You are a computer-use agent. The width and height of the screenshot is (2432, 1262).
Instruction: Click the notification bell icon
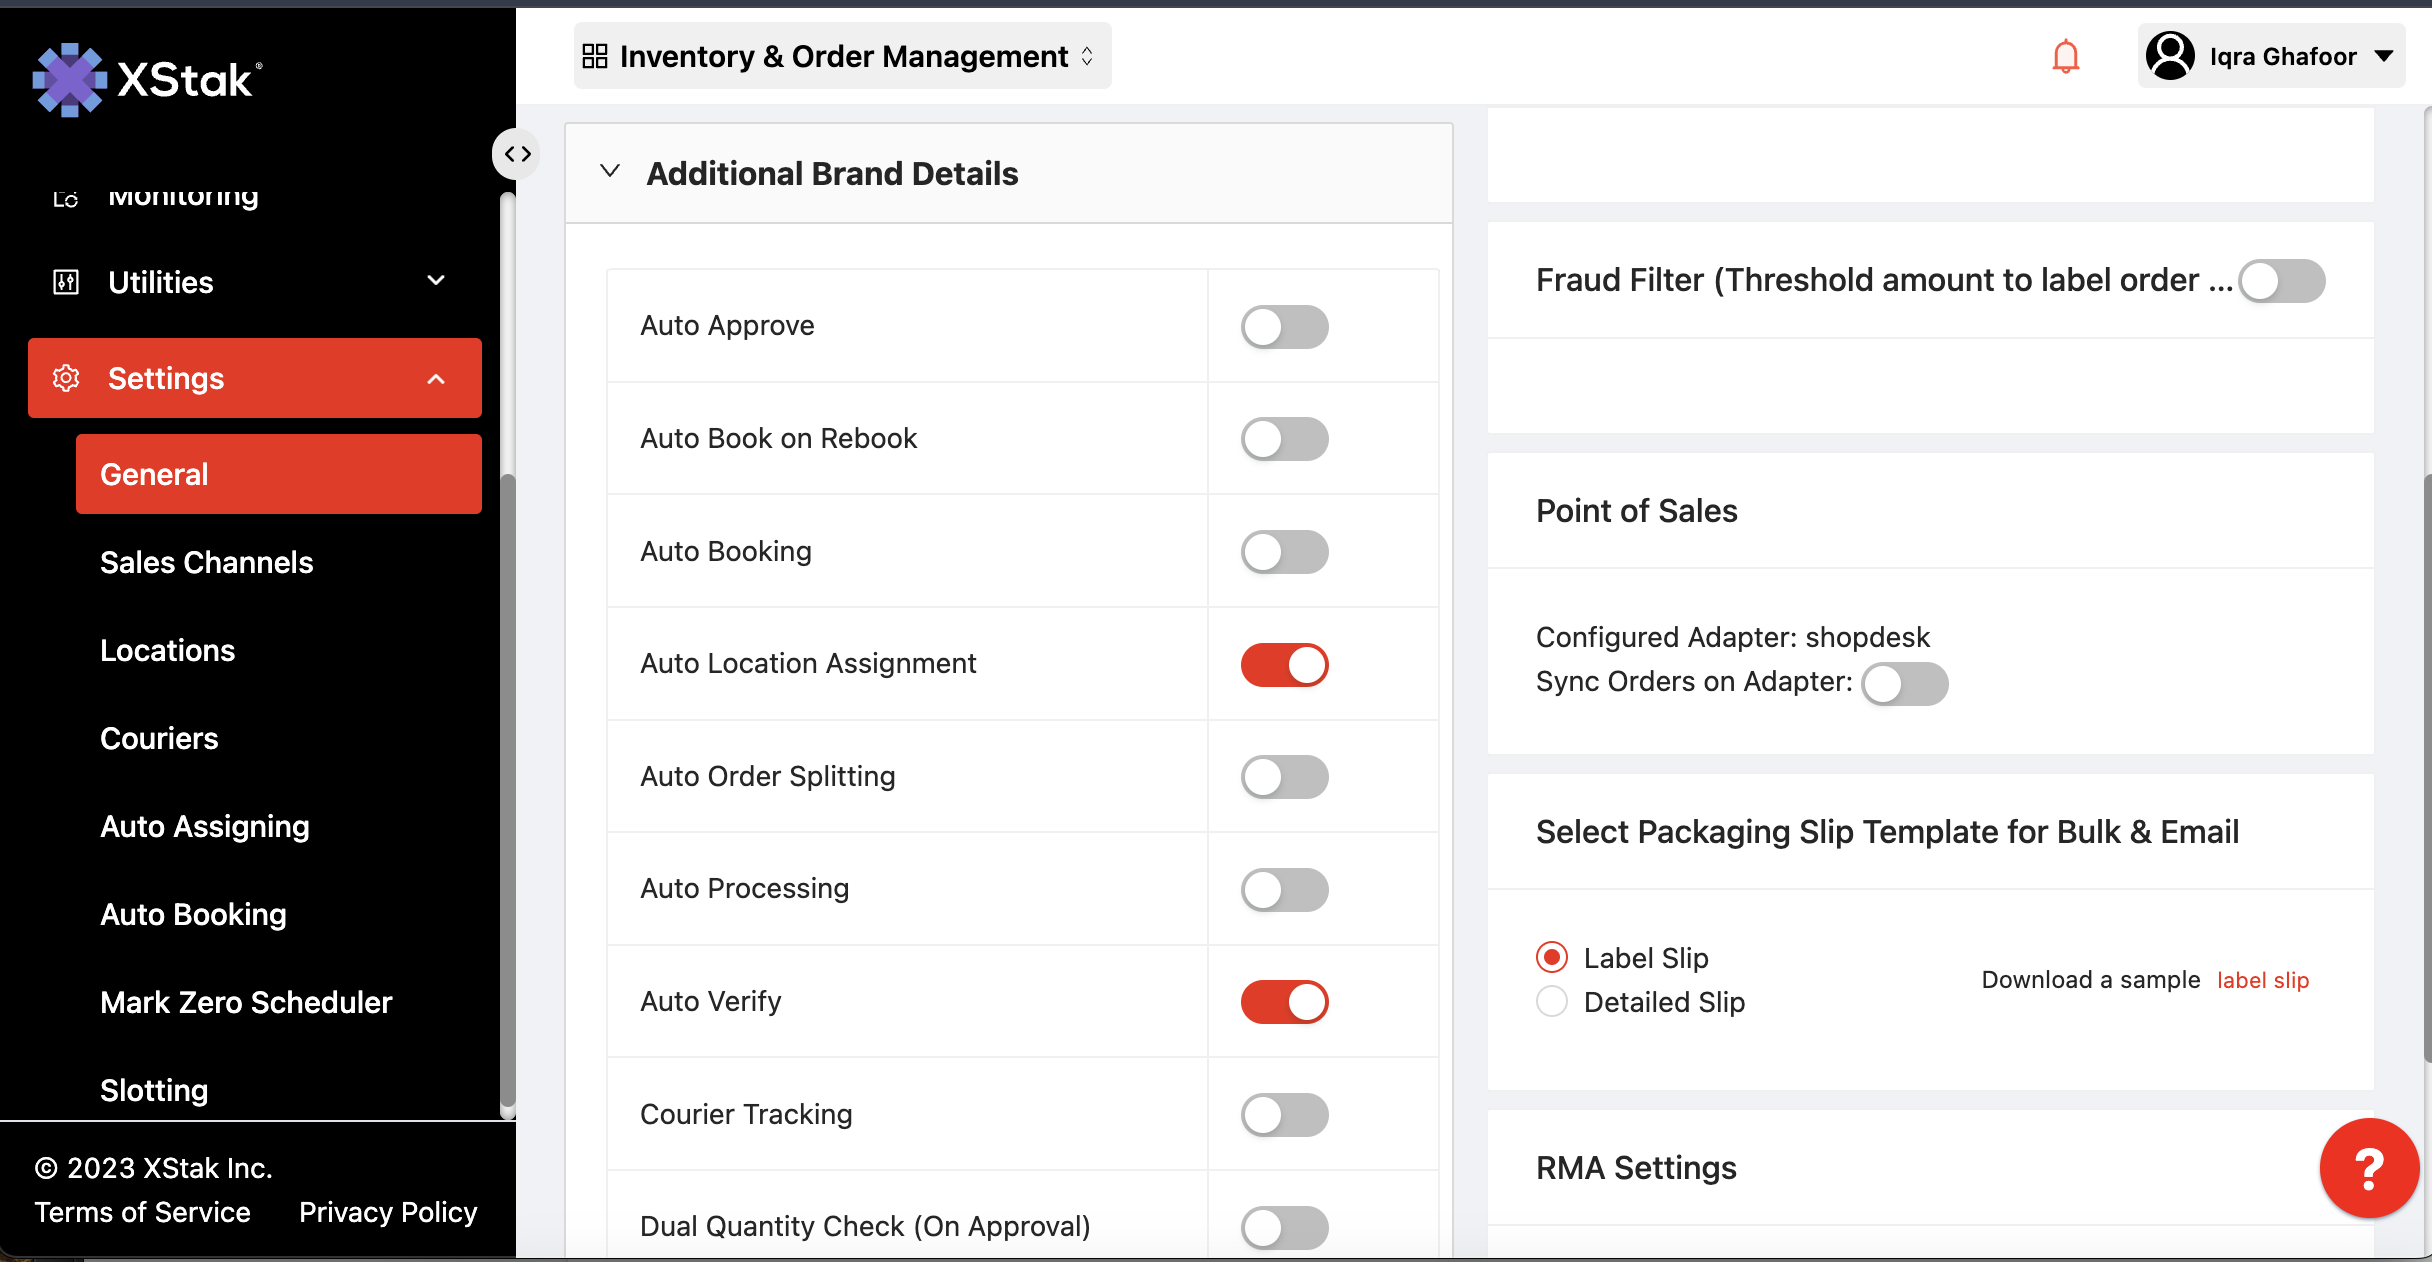(x=2065, y=56)
